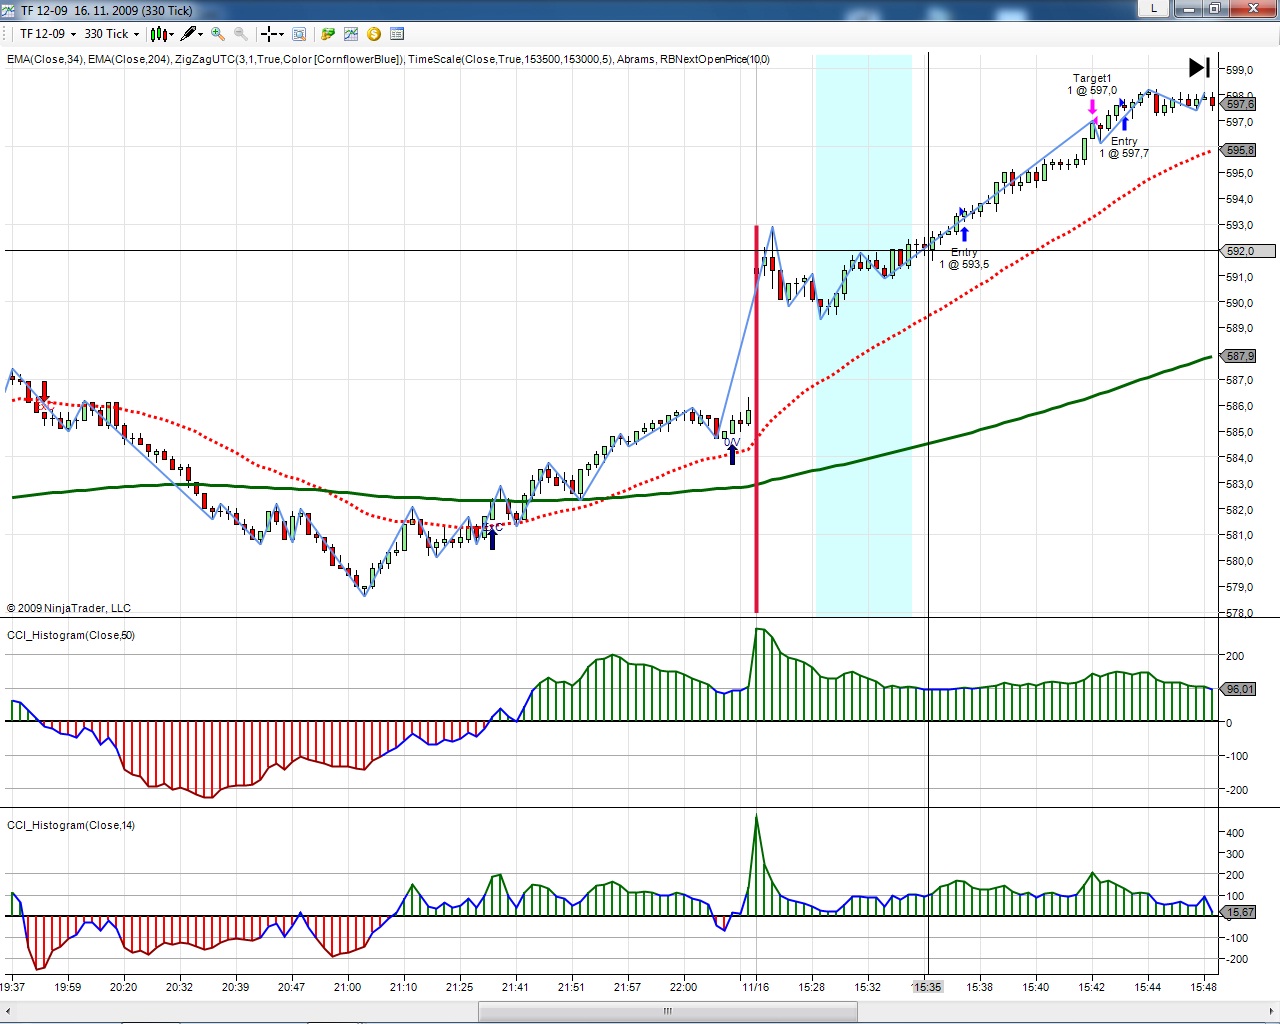Open the green chart trader icon
This screenshot has width=1280, height=1024.
click(327, 34)
